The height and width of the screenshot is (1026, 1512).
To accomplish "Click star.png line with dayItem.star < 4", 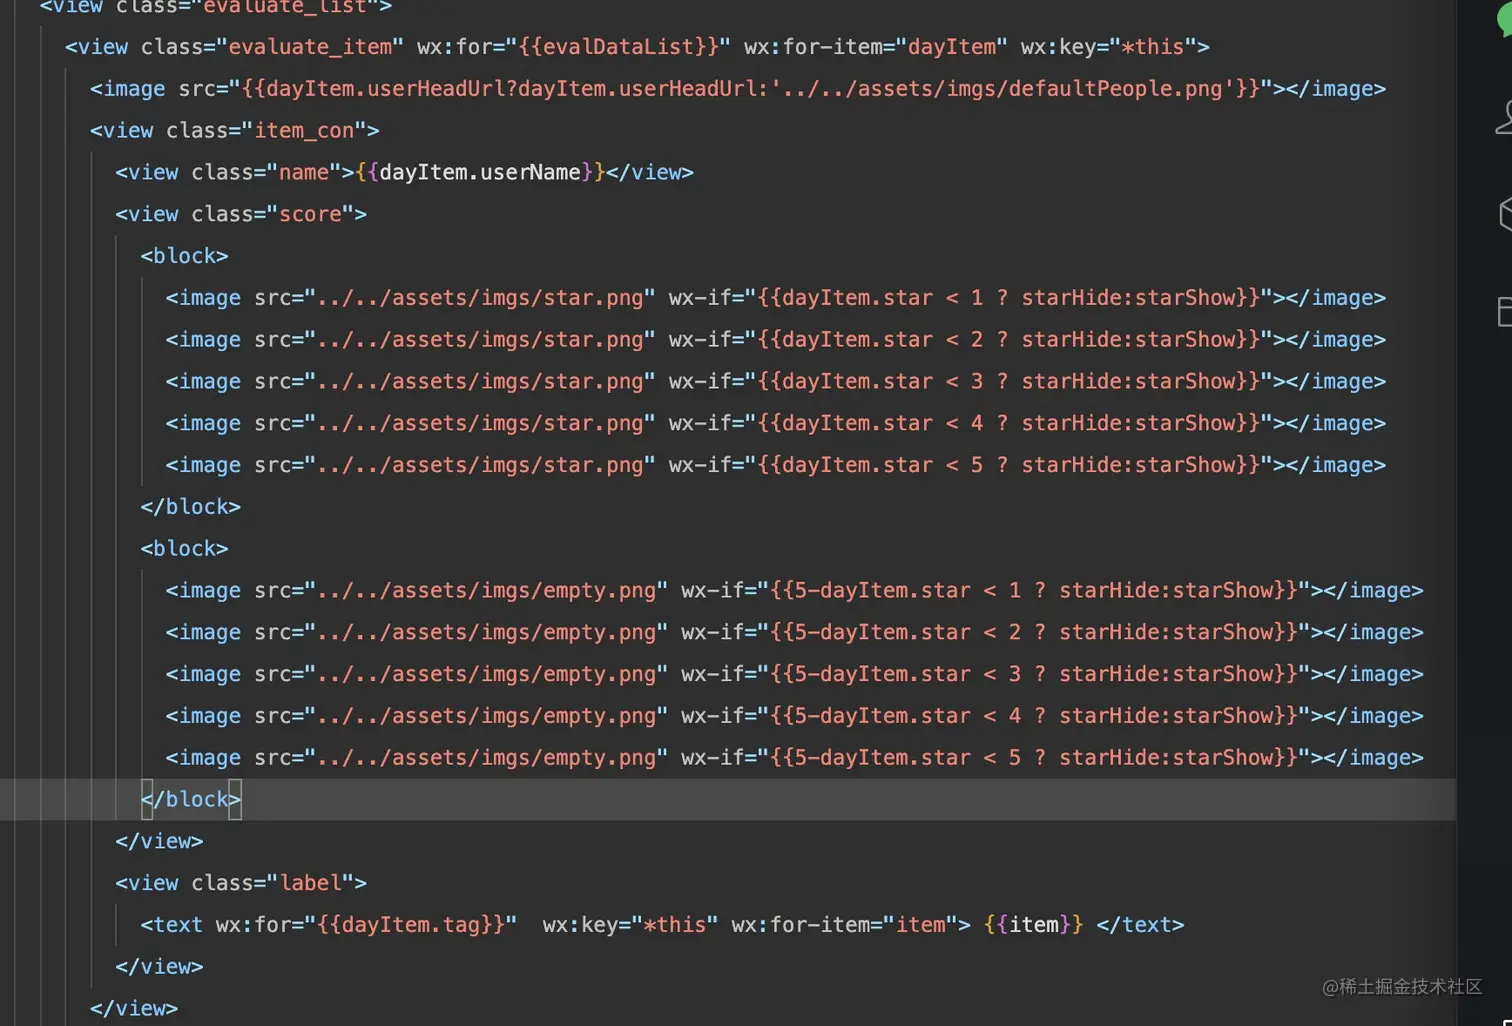I will [776, 424].
